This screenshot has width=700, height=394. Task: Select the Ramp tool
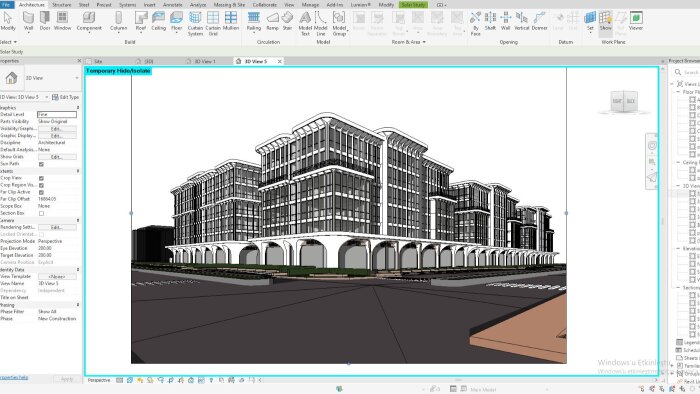tap(272, 21)
